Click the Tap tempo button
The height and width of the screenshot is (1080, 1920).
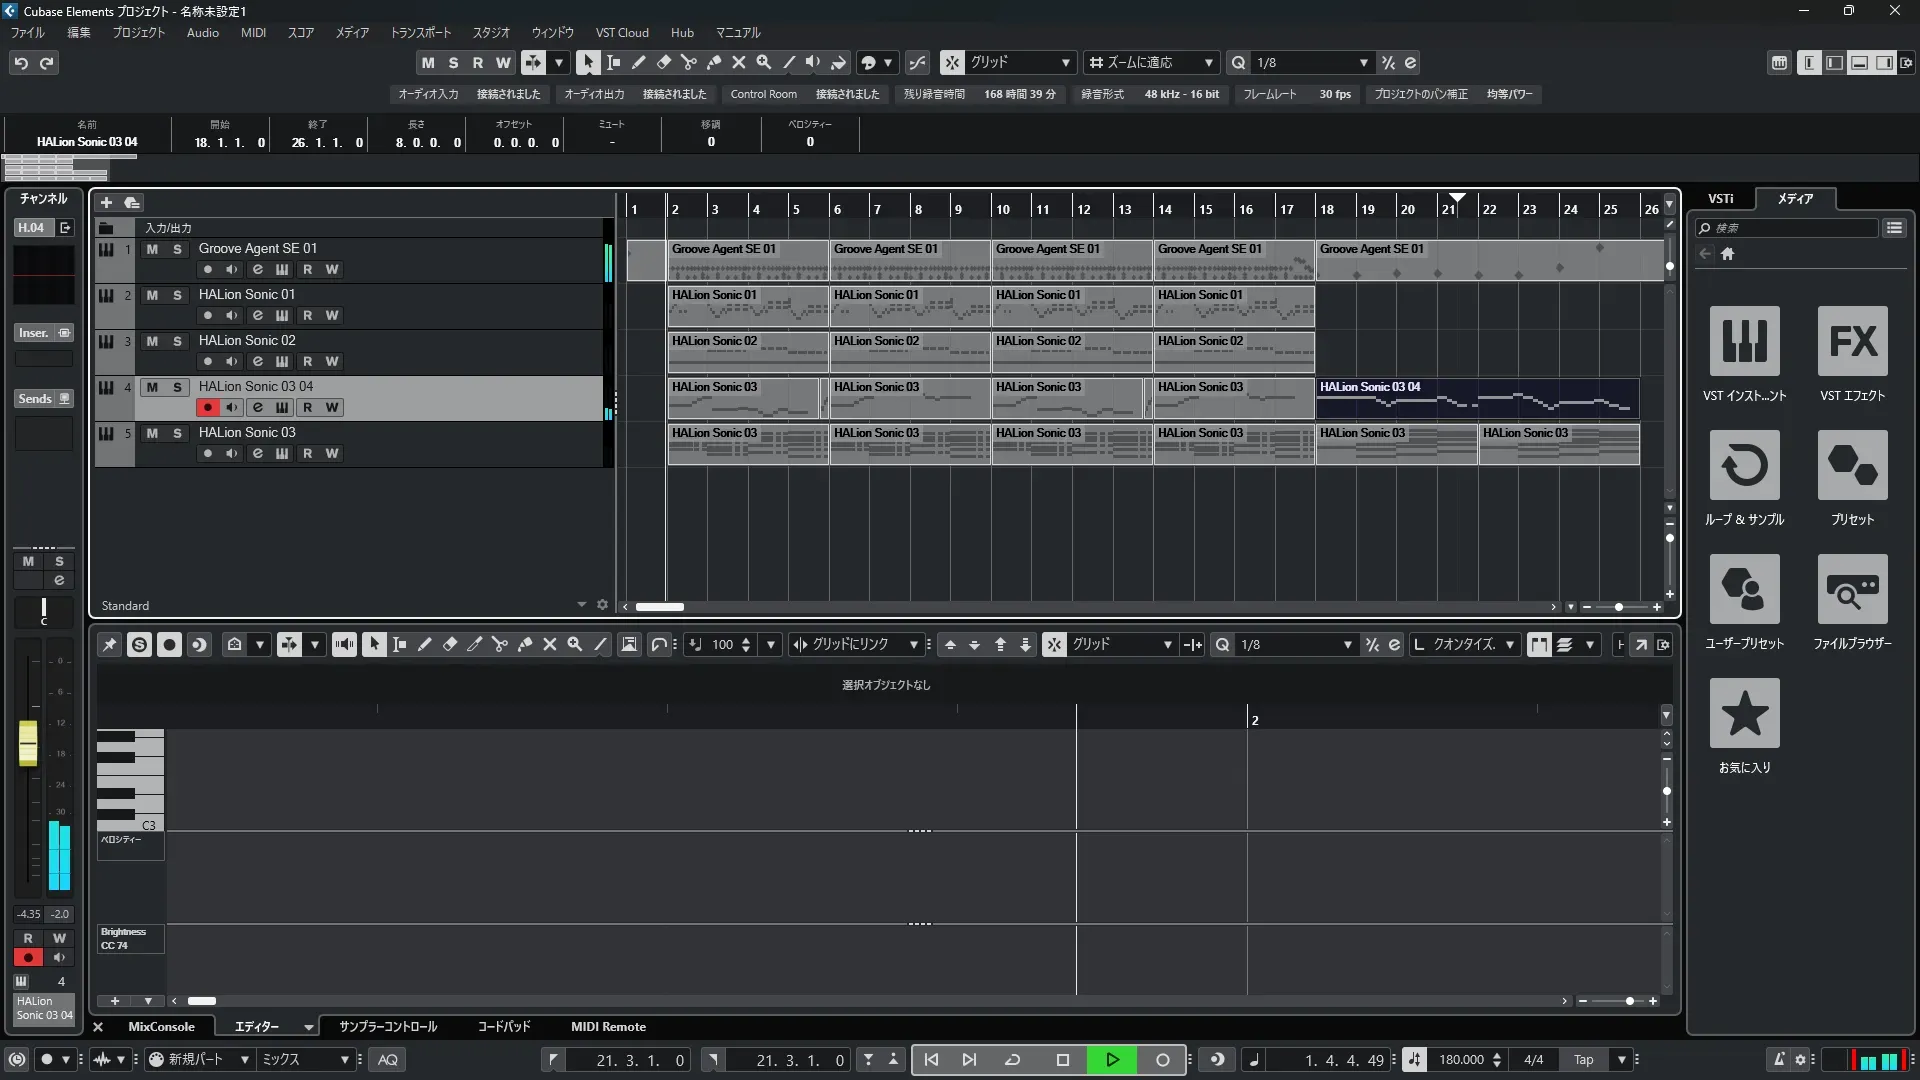pyautogui.click(x=1583, y=1060)
